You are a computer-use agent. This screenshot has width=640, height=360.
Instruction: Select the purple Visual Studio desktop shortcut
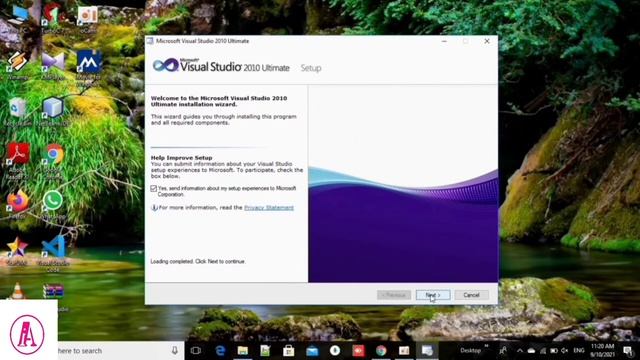[x=53, y=65]
